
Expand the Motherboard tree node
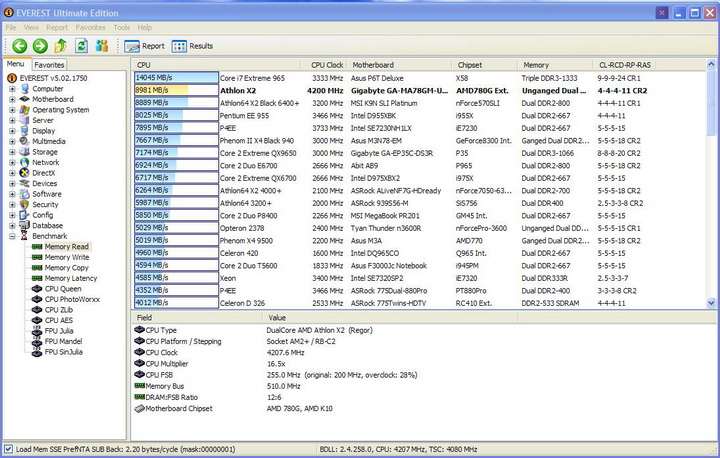[12, 99]
